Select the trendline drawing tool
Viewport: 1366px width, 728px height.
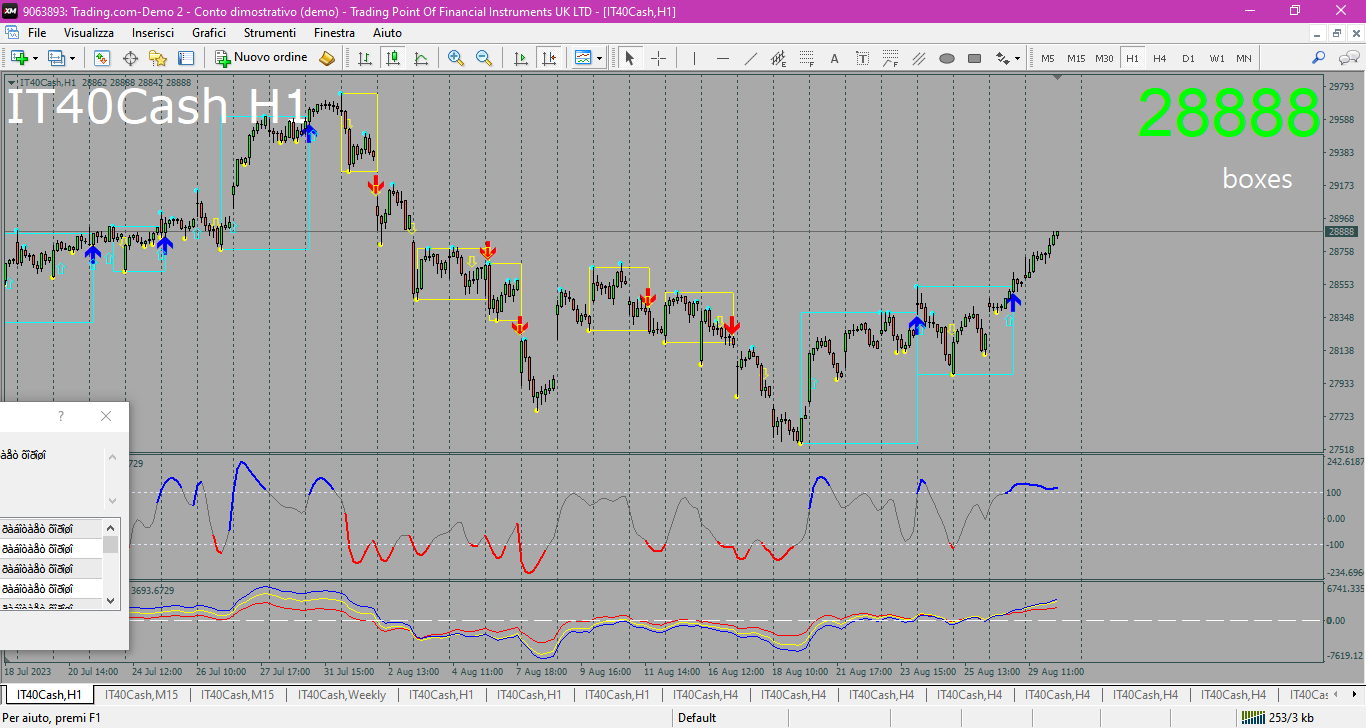coord(751,58)
